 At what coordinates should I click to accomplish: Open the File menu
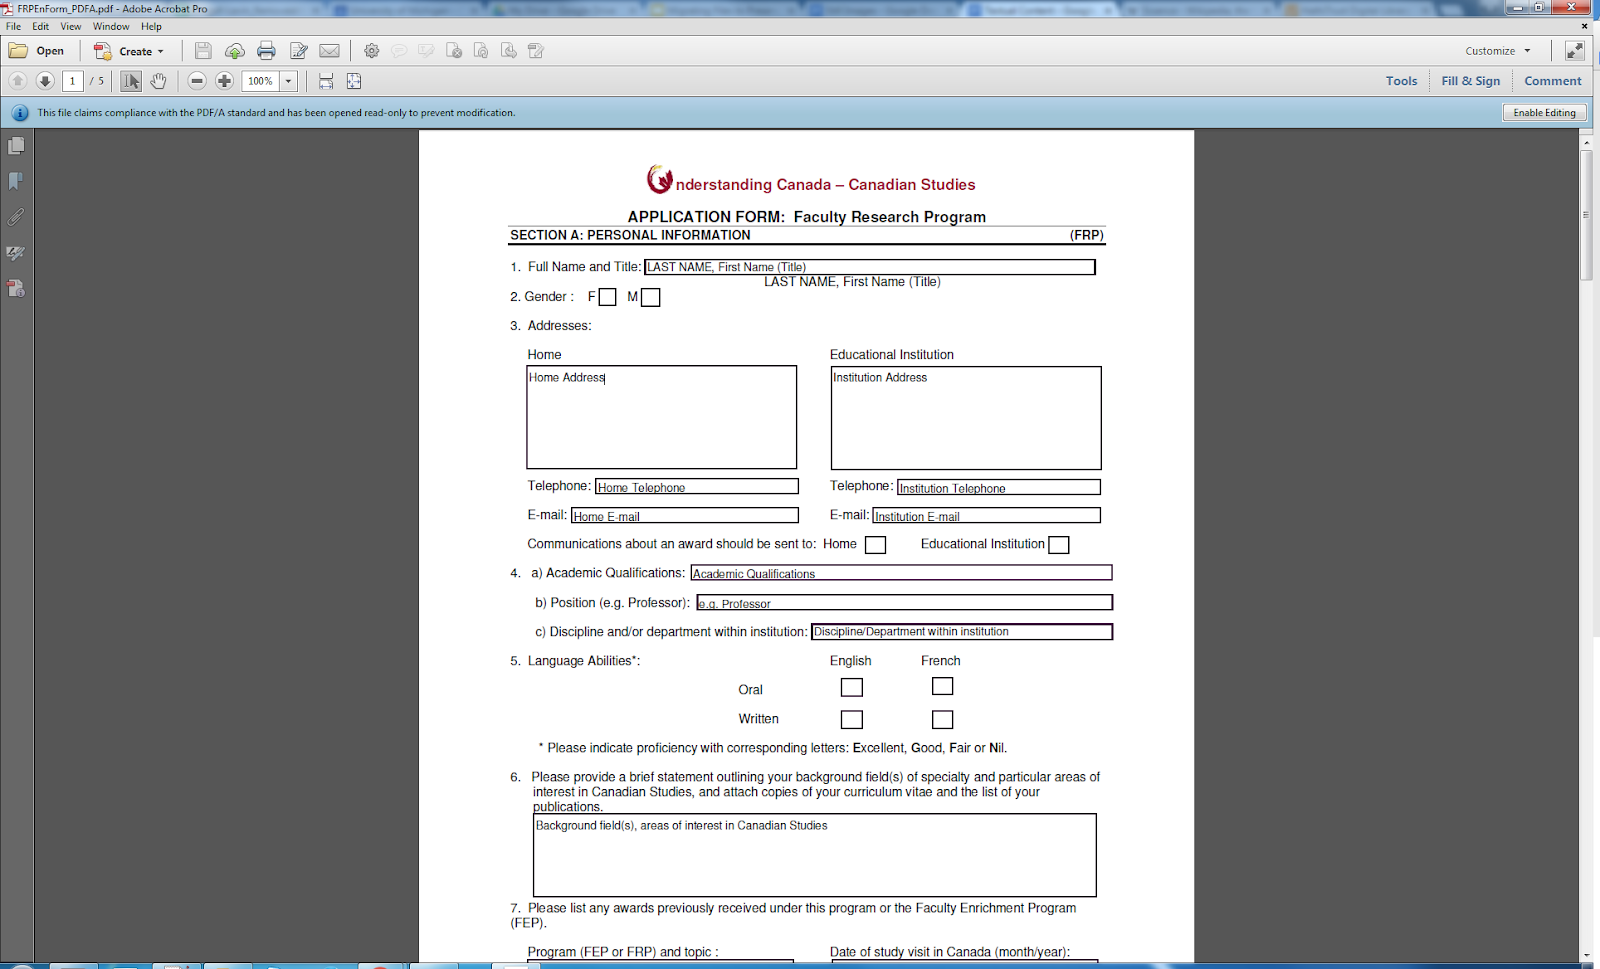[x=13, y=27]
